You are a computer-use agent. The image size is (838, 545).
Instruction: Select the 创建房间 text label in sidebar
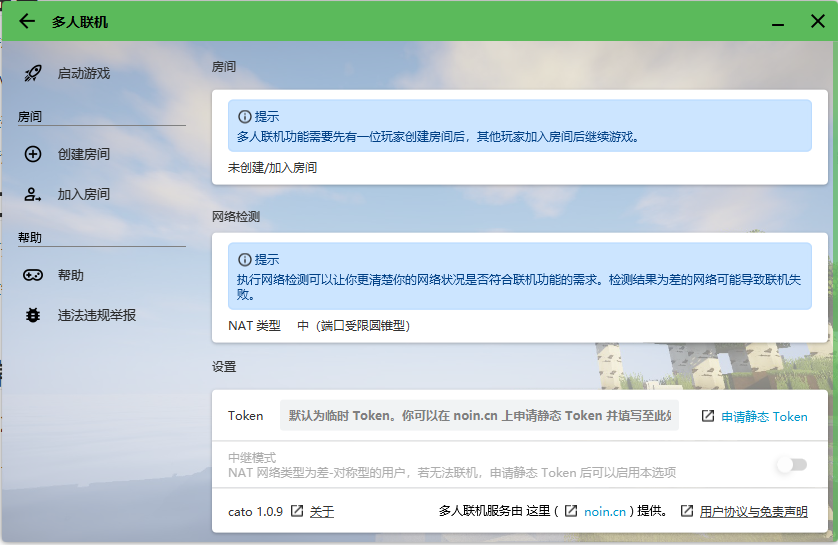click(84, 154)
